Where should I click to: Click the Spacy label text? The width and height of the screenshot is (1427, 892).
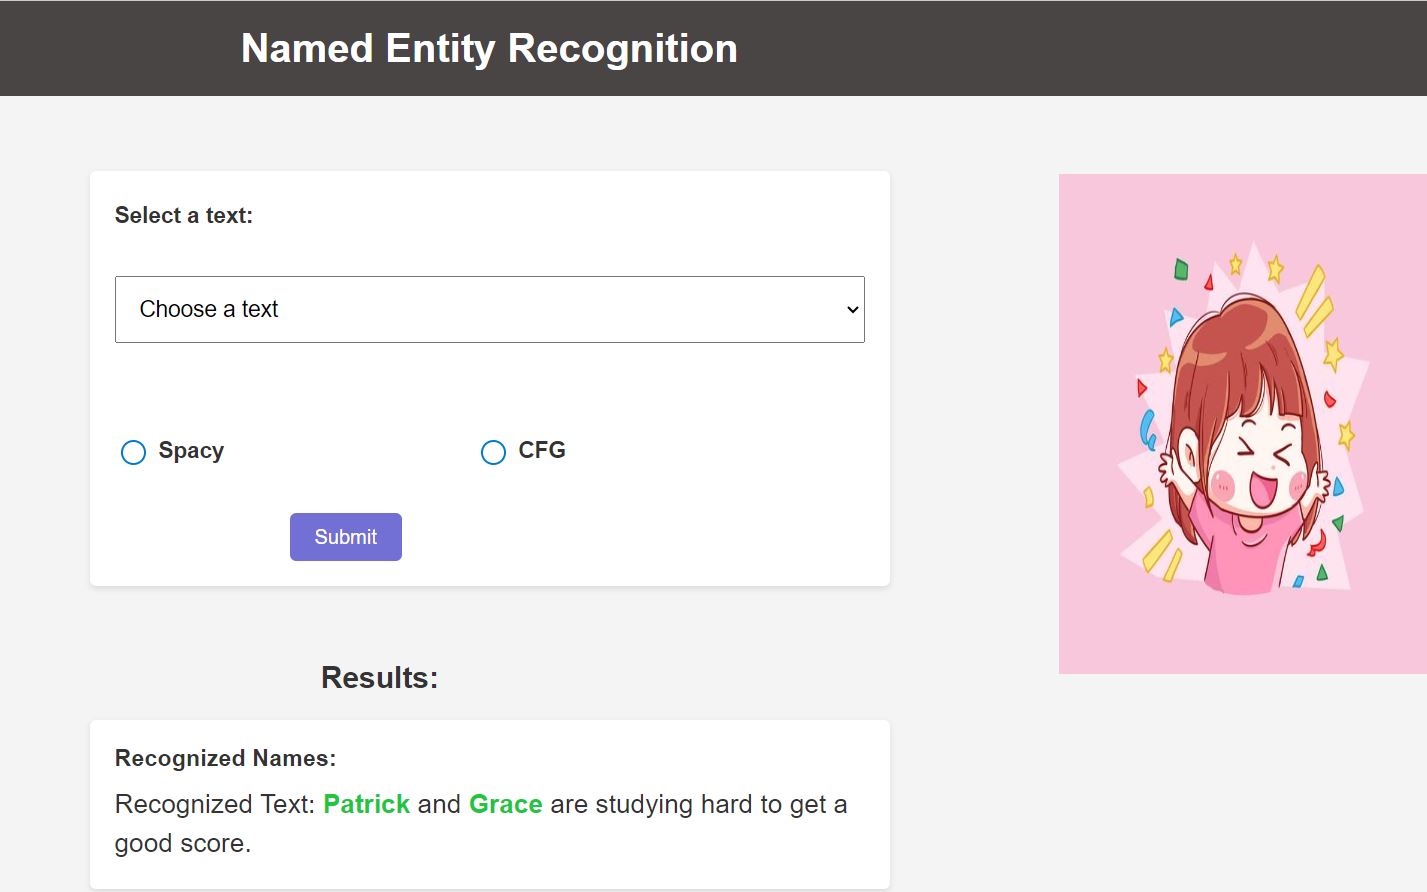pyautogui.click(x=191, y=451)
